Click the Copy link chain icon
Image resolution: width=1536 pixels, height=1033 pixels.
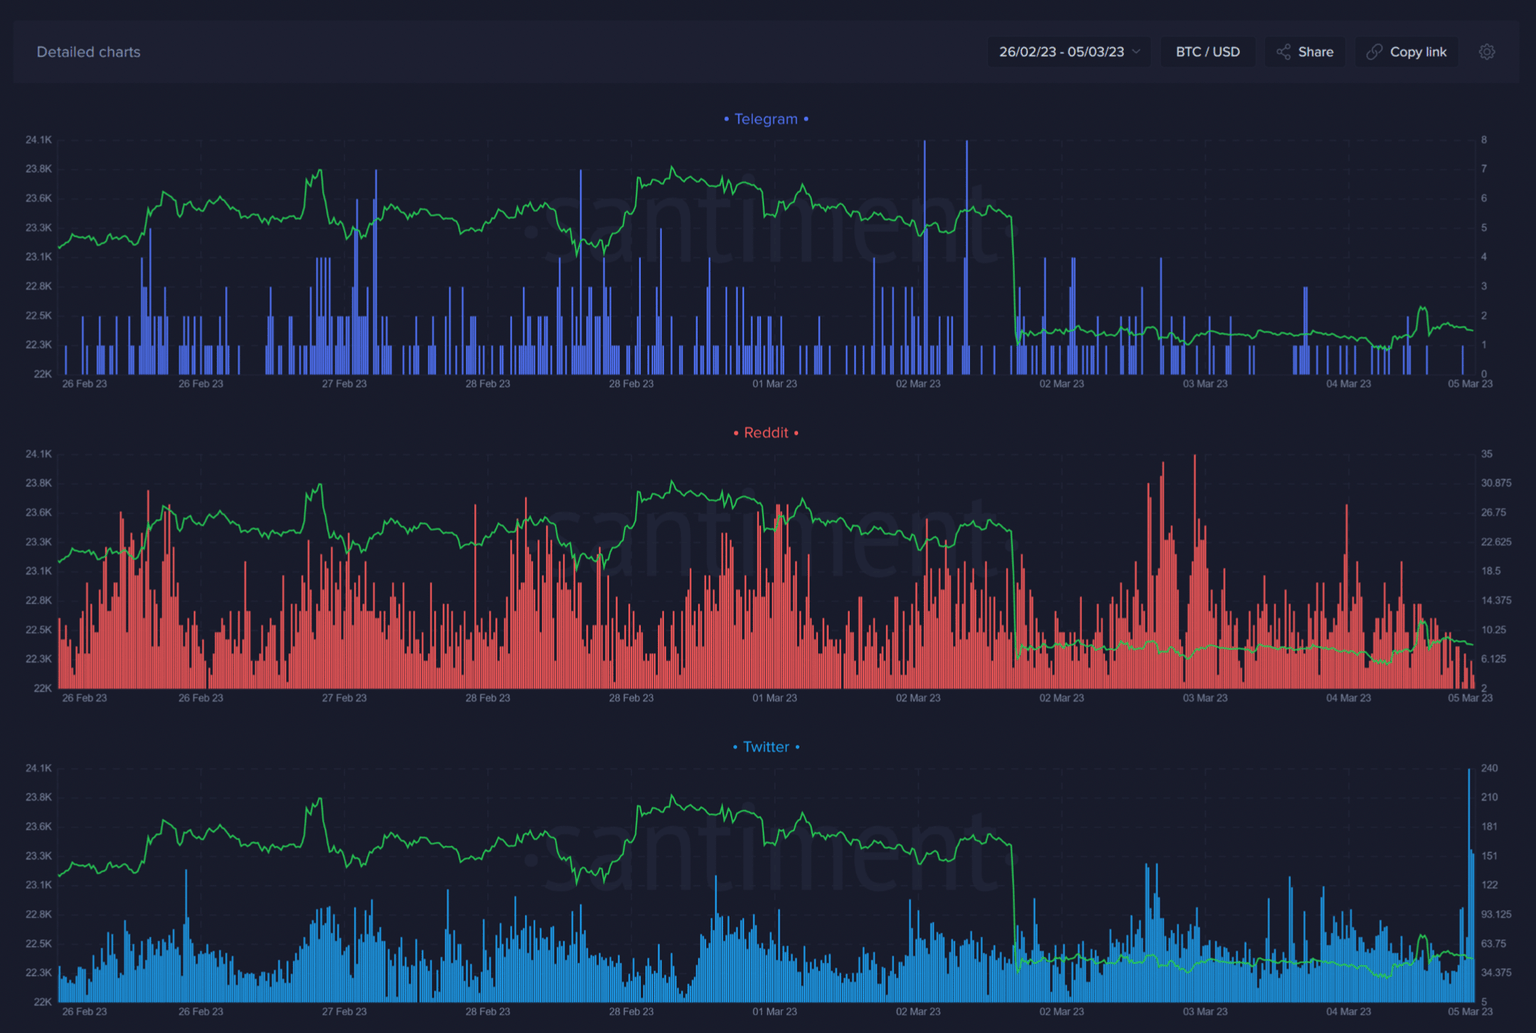coord(1373,51)
